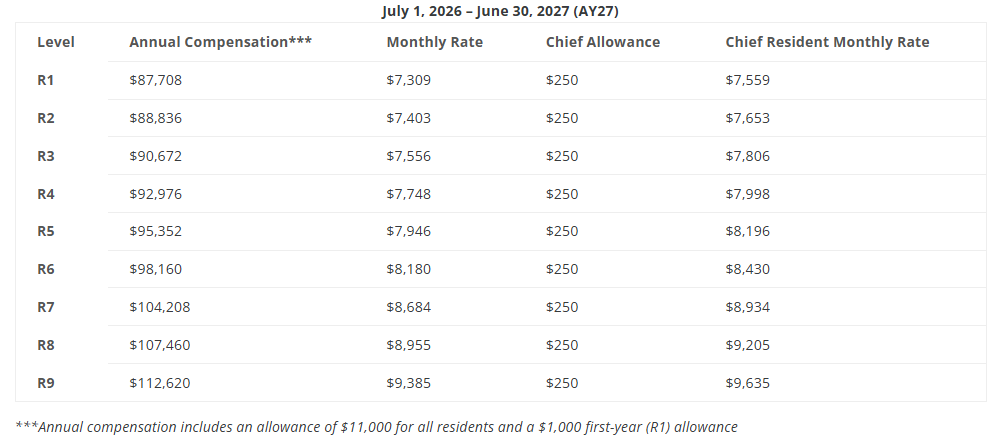Select the AY27 date range title
The width and height of the screenshot is (1000, 441).
(x=500, y=11)
